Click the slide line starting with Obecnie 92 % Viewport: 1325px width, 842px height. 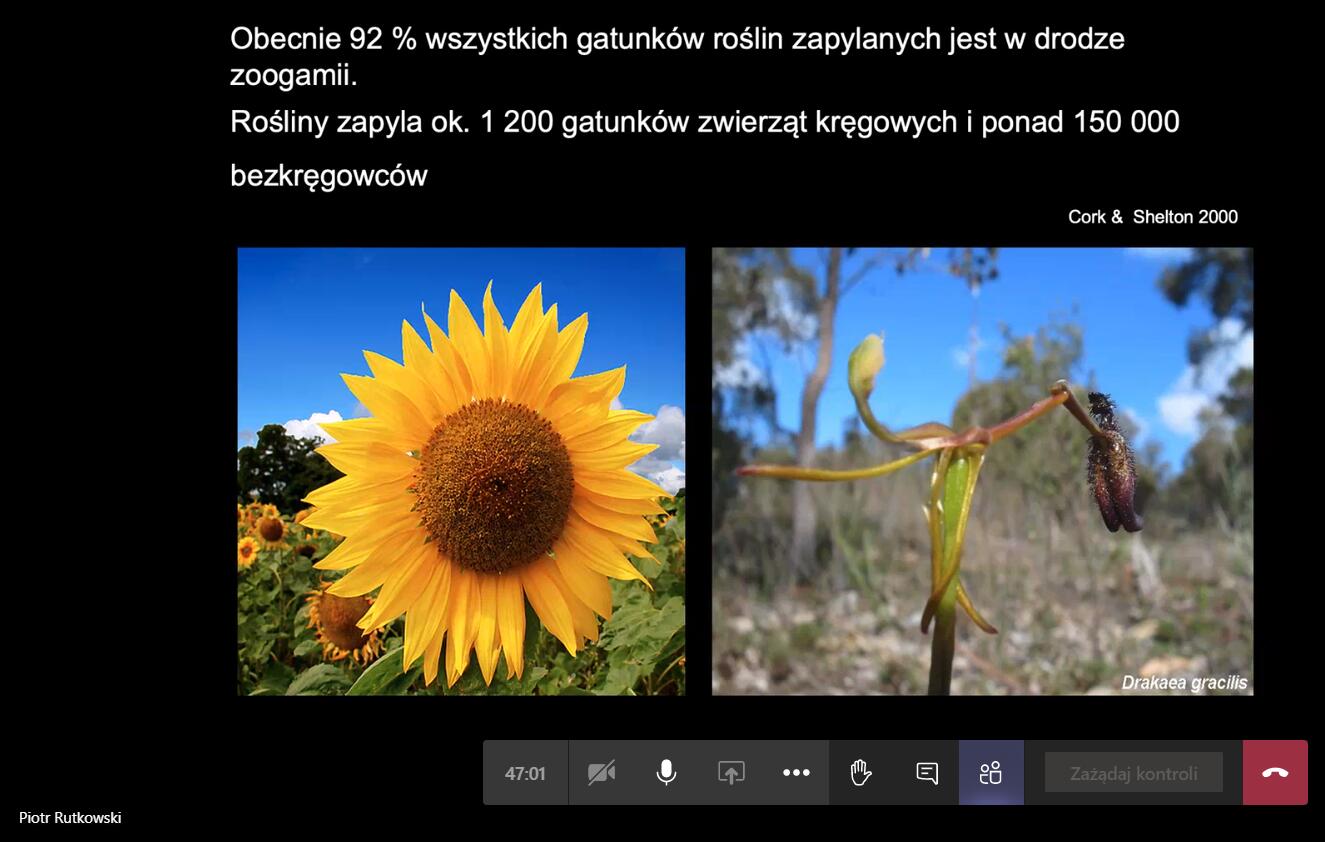coord(677,39)
